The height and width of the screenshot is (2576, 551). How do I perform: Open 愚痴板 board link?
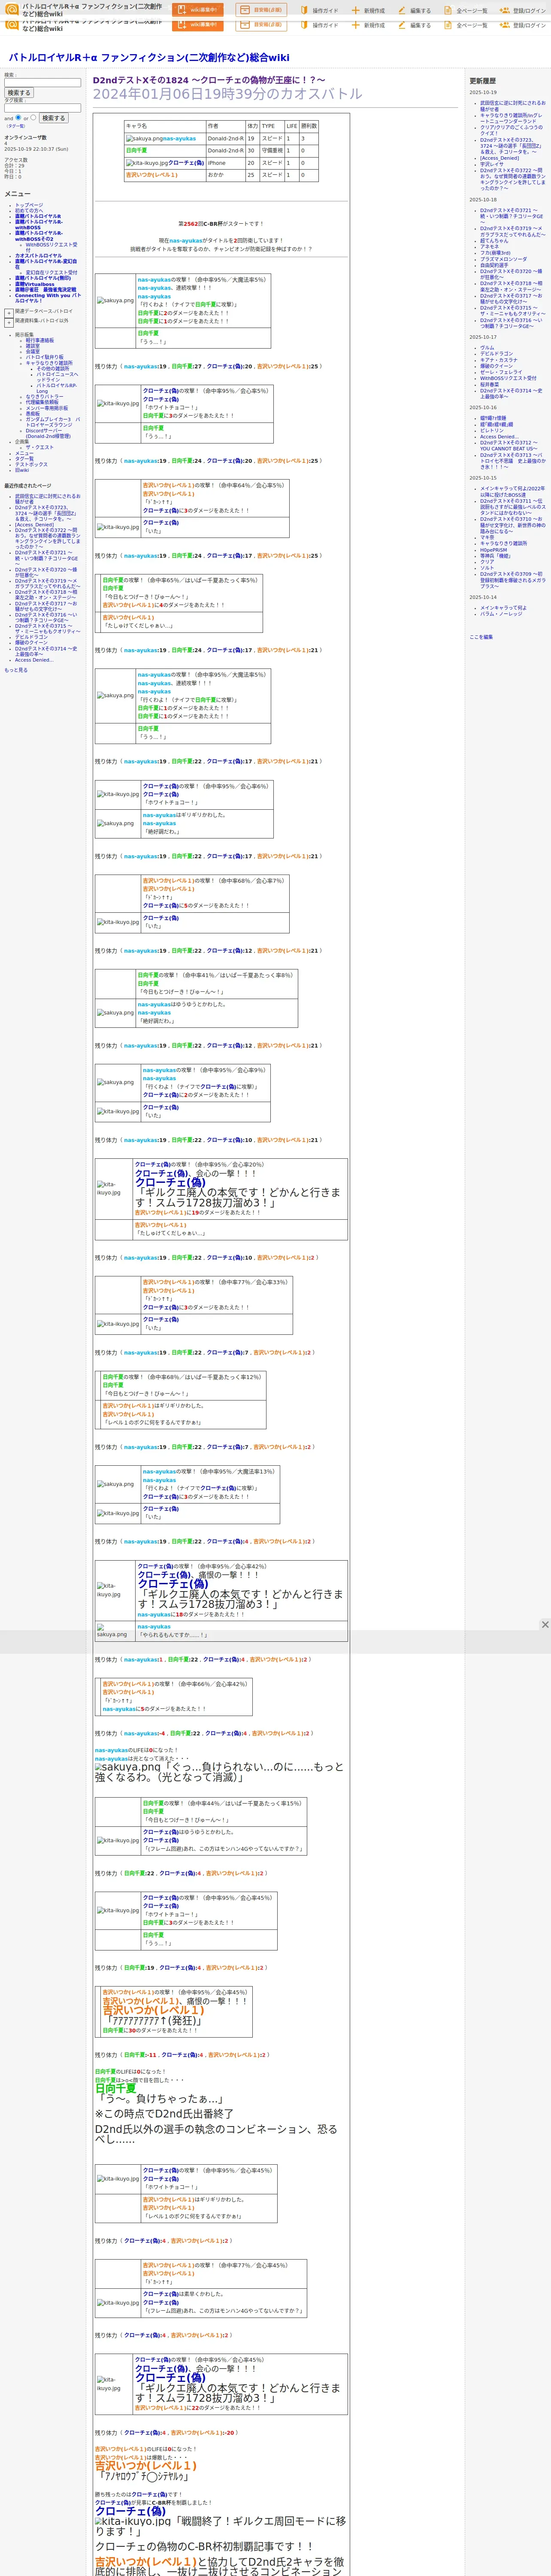click(33, 414)
